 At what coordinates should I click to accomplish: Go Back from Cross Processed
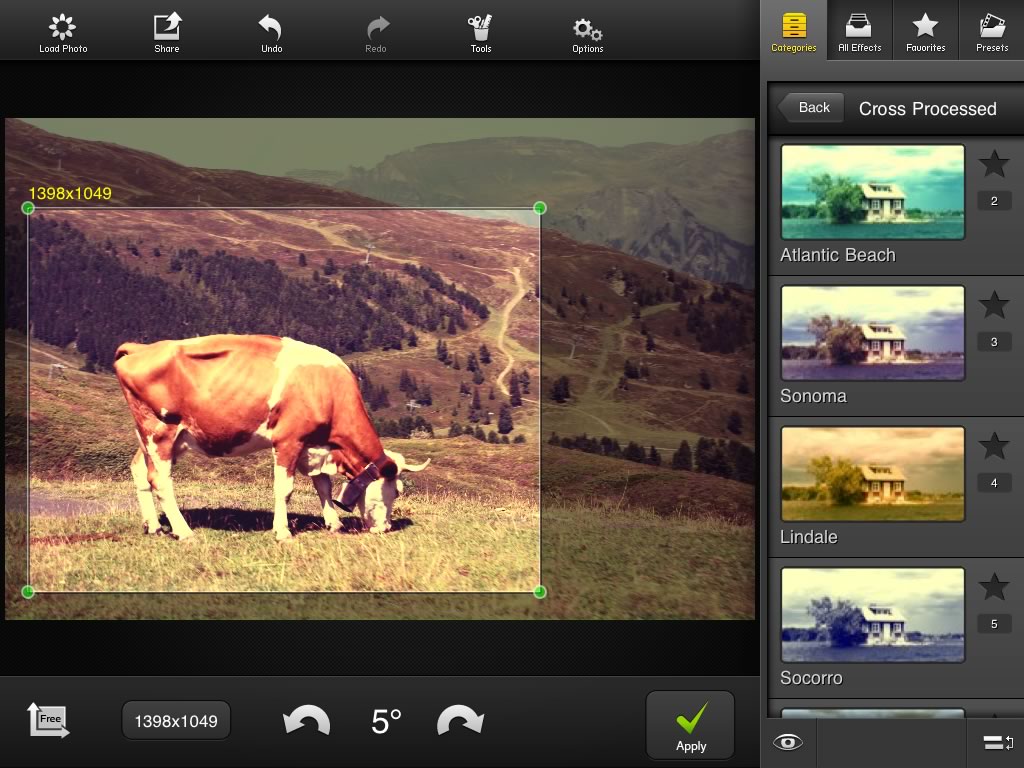(810, 108)
